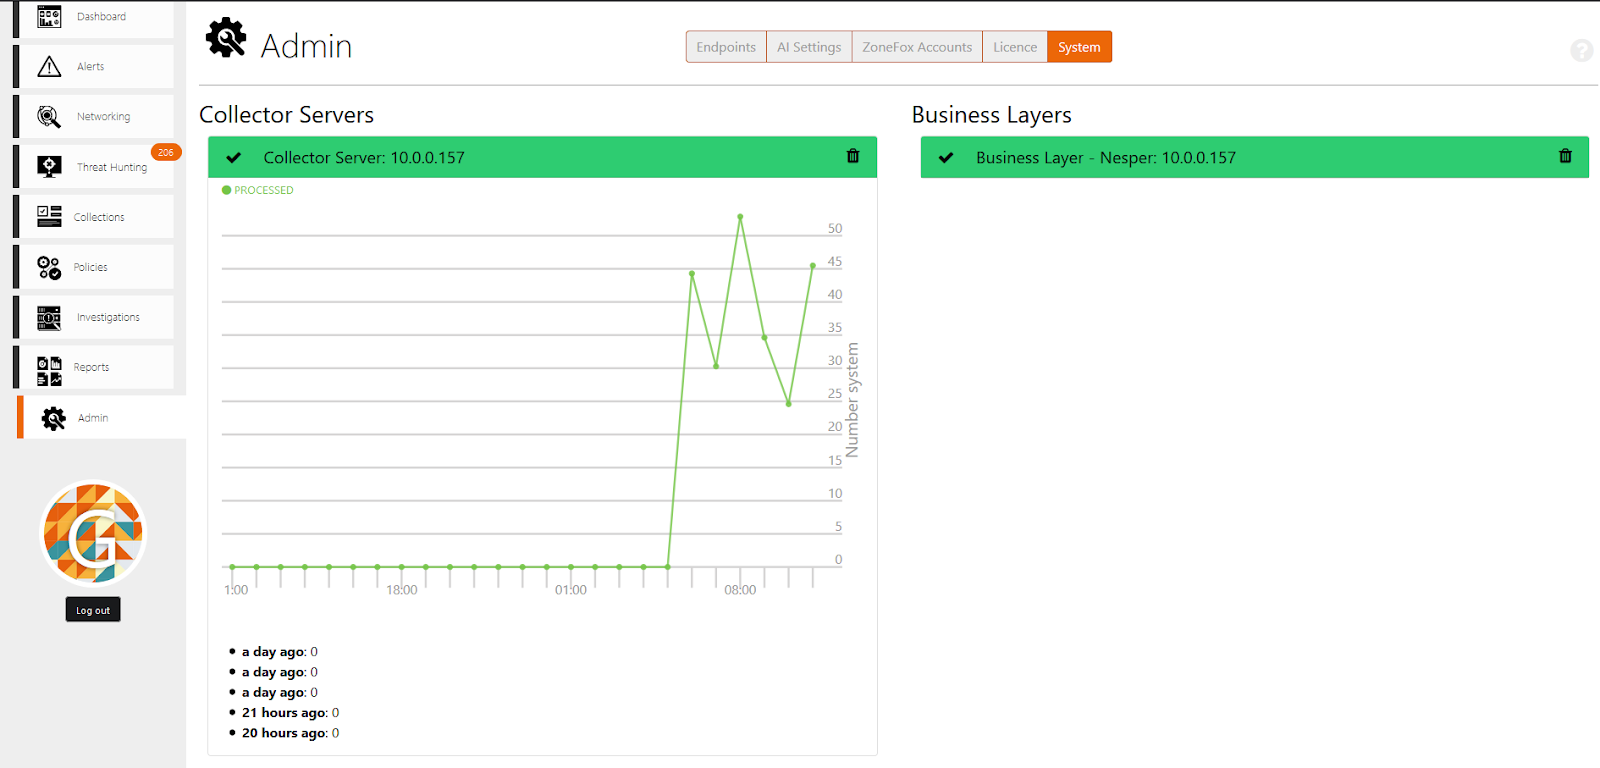Toggle the PROCESSED series legend
The width and height of the screenshot is (1600, 768).
tap(258, 190)
